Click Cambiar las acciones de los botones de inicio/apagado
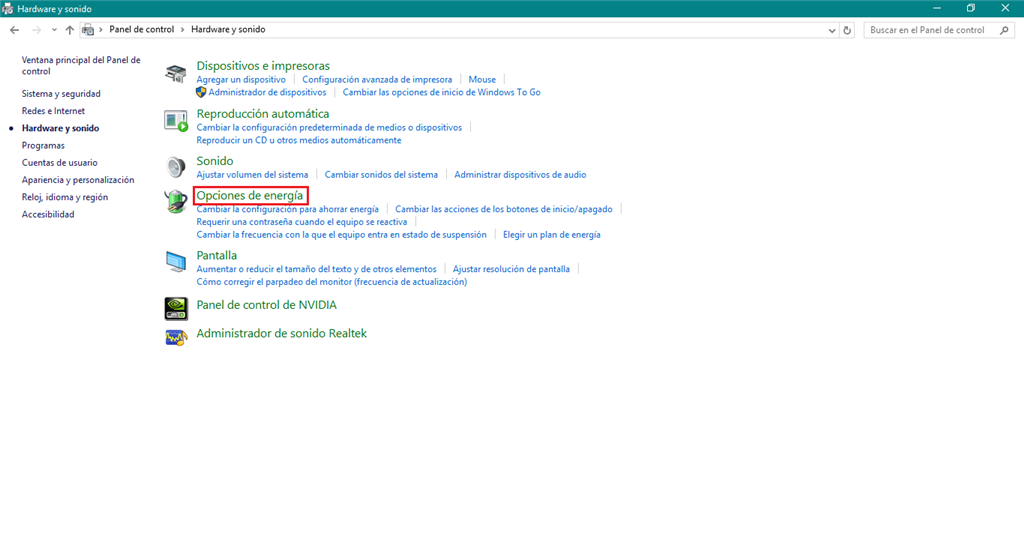Screen dimensions: 1024x553 504,209
